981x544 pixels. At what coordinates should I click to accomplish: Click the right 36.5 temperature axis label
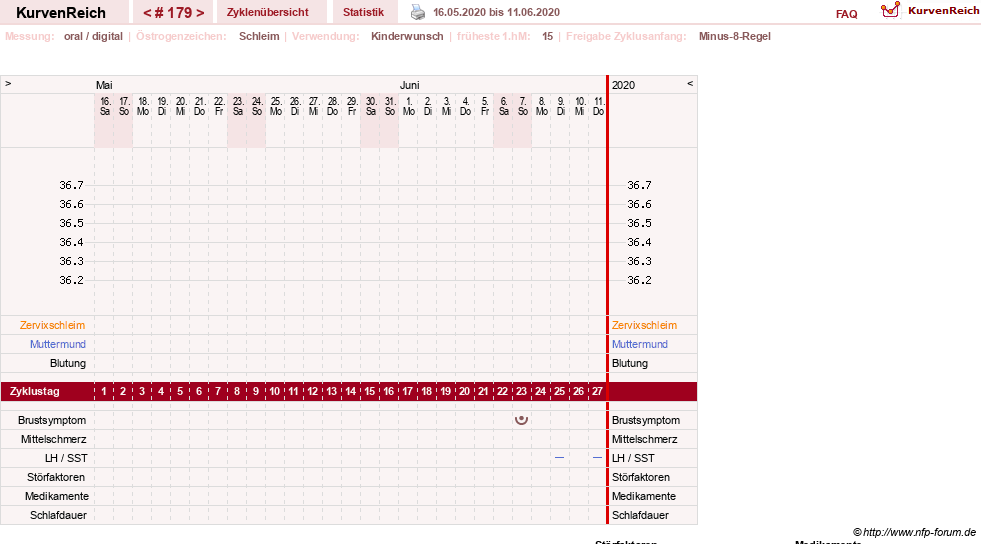point(639,223)
